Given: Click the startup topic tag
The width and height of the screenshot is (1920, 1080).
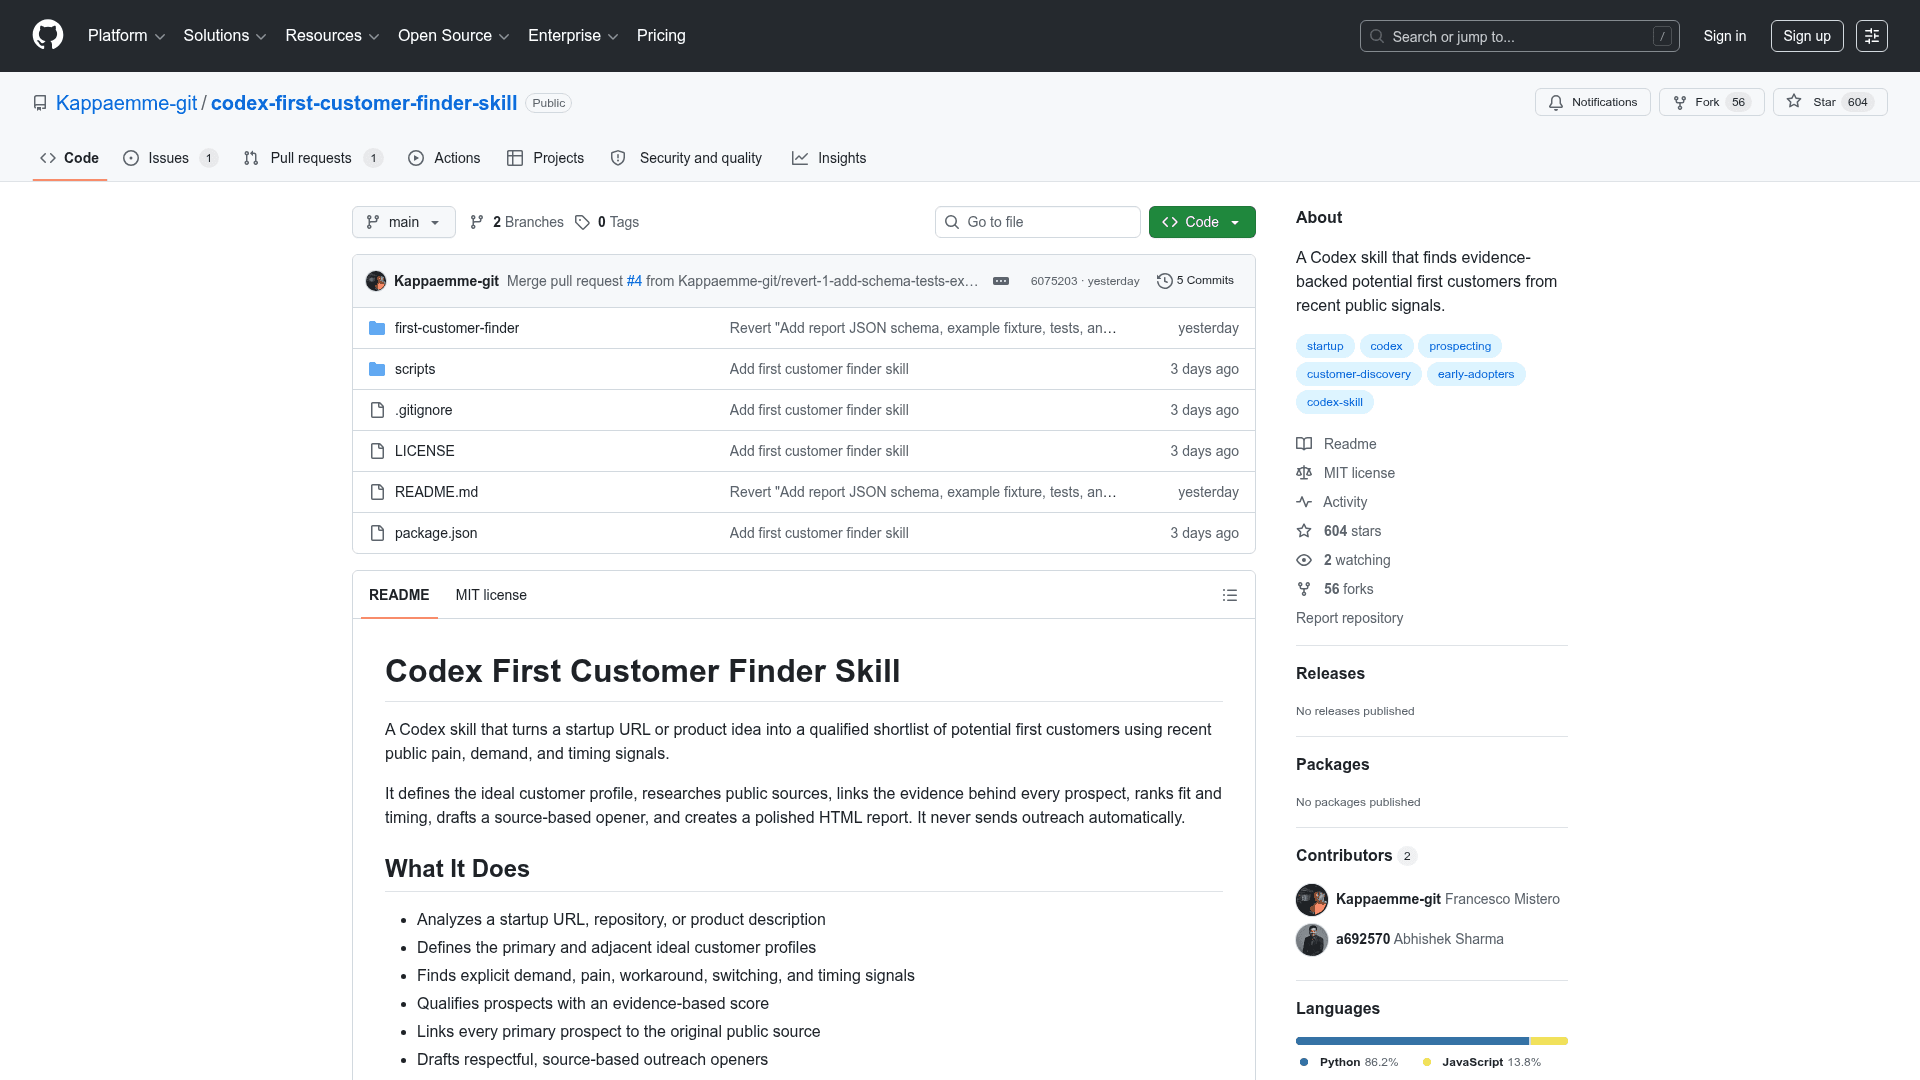Looking at the screenshot, I should click(x=1325, y=346).
